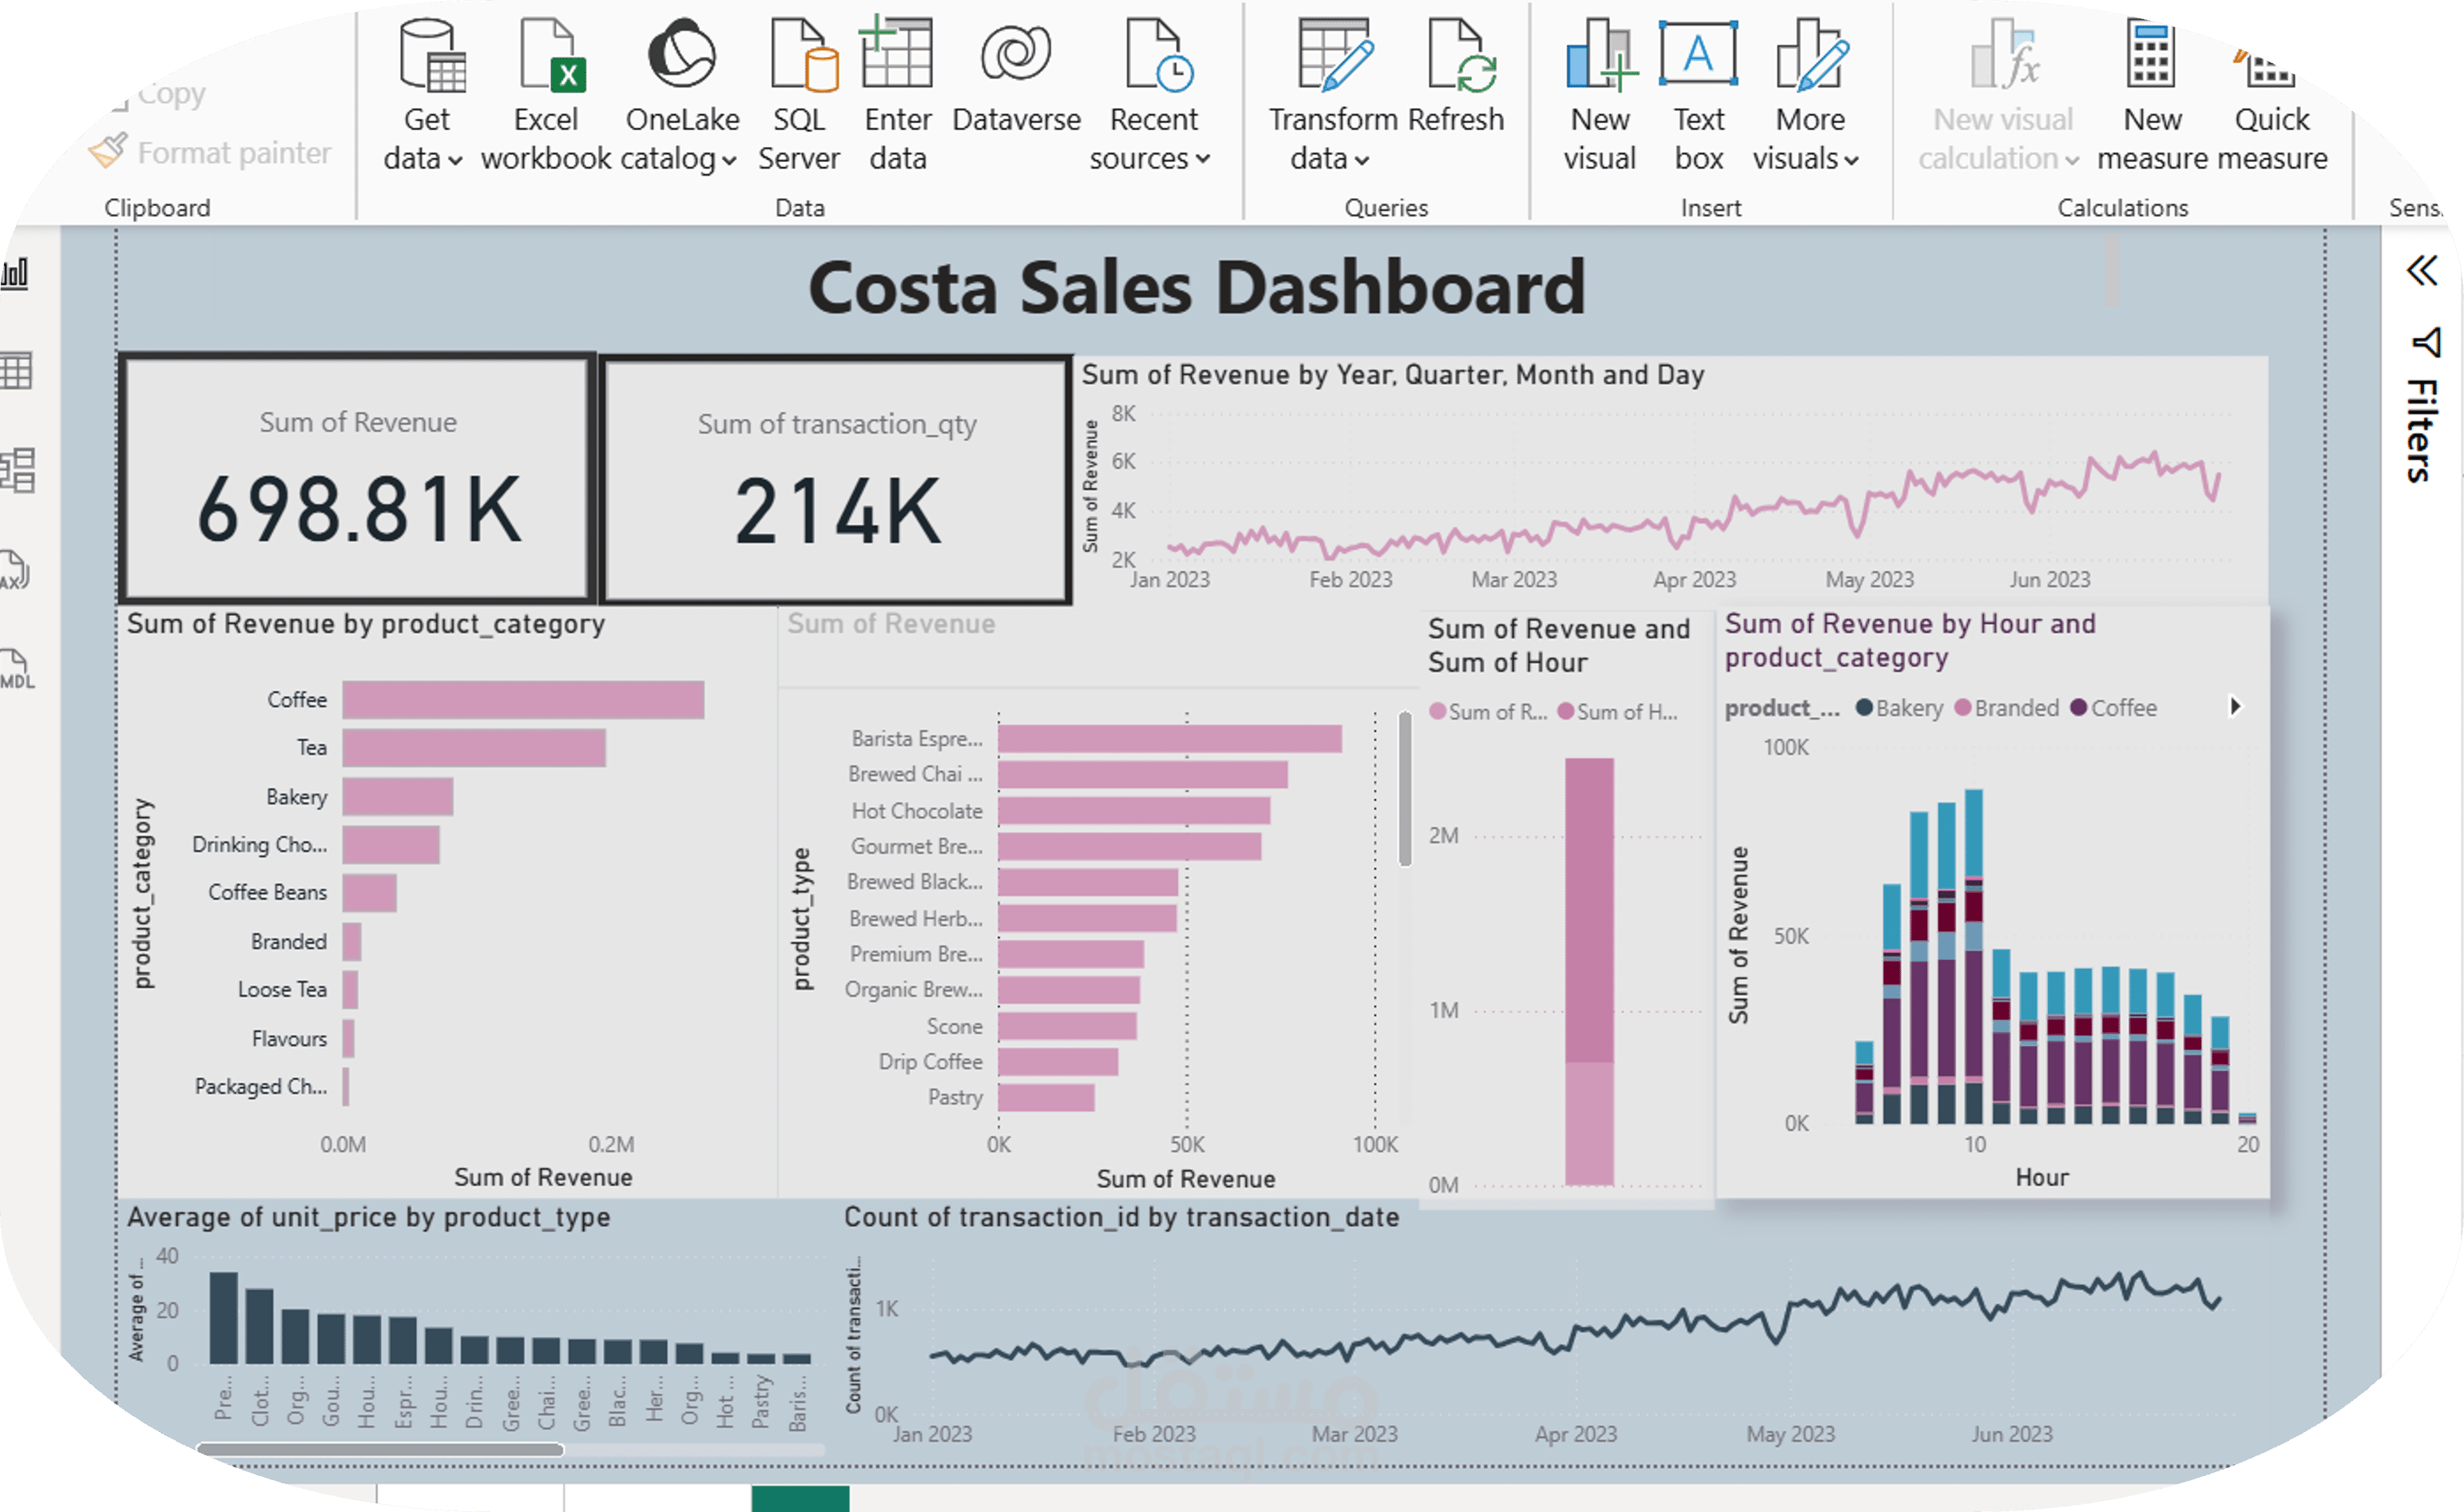
Task: Click the Branded pink legend color swatch
Action: (x=1965, y=707)
